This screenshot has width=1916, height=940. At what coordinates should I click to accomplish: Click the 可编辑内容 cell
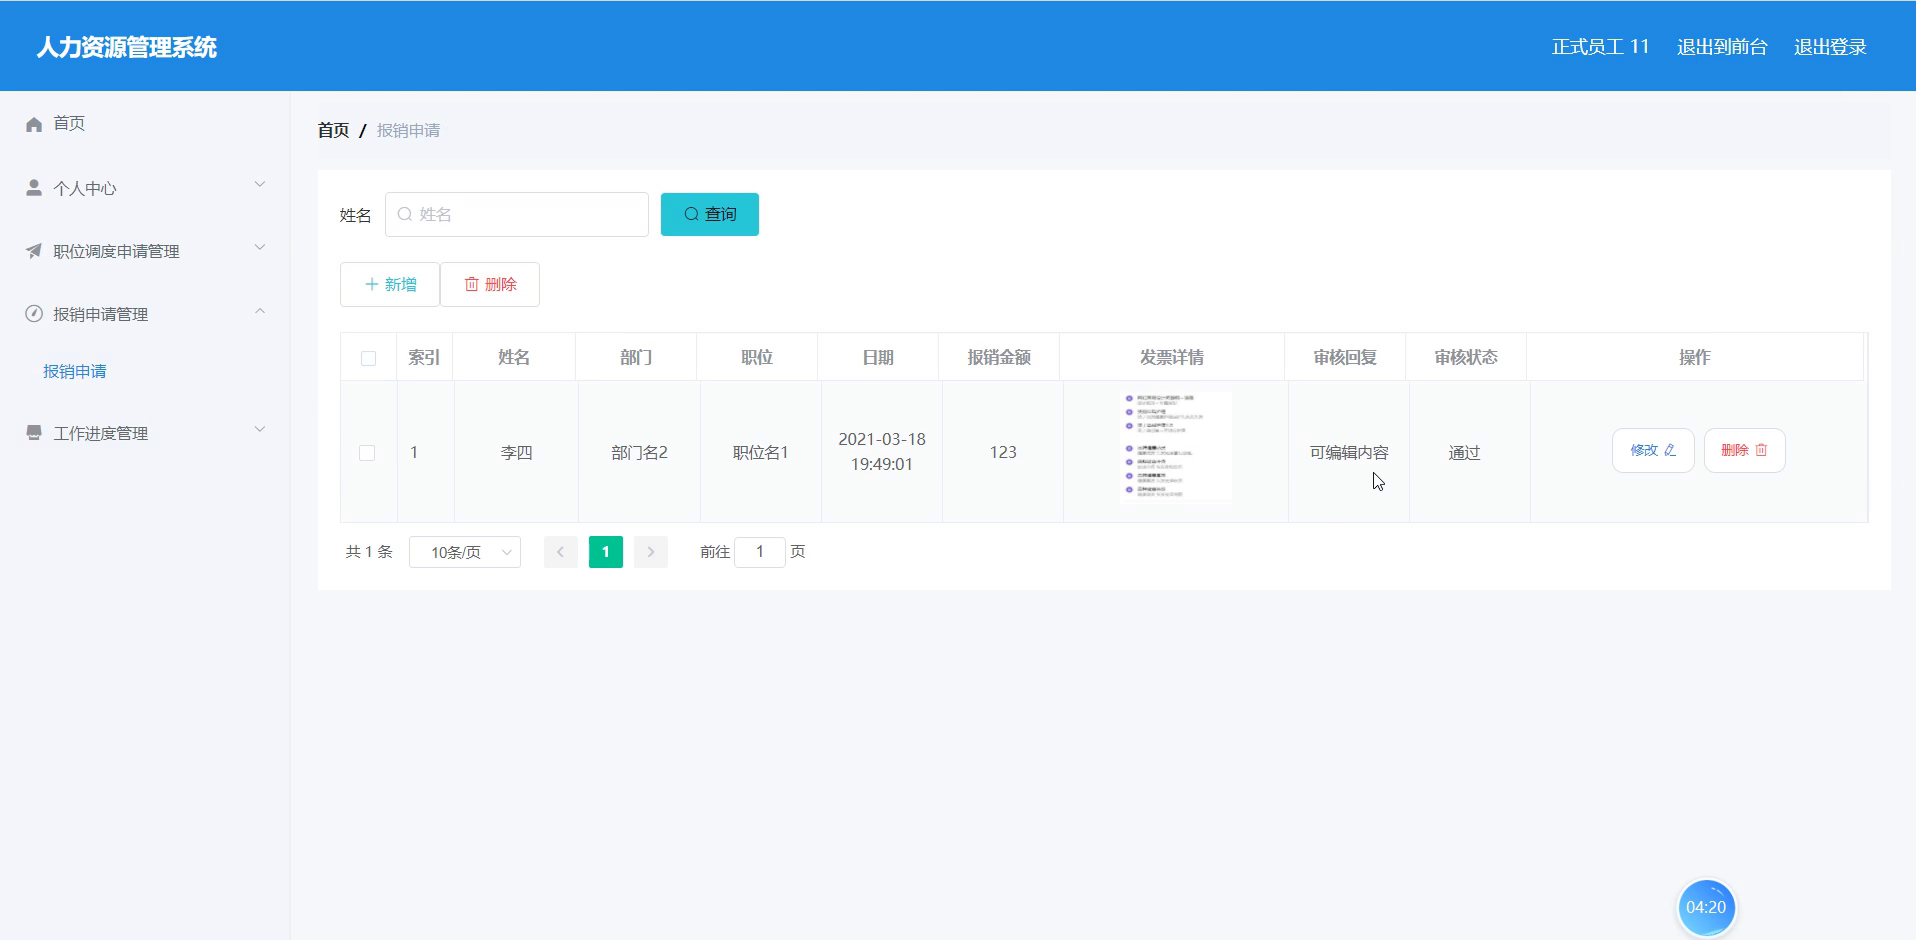click(x=1349, y=452)
